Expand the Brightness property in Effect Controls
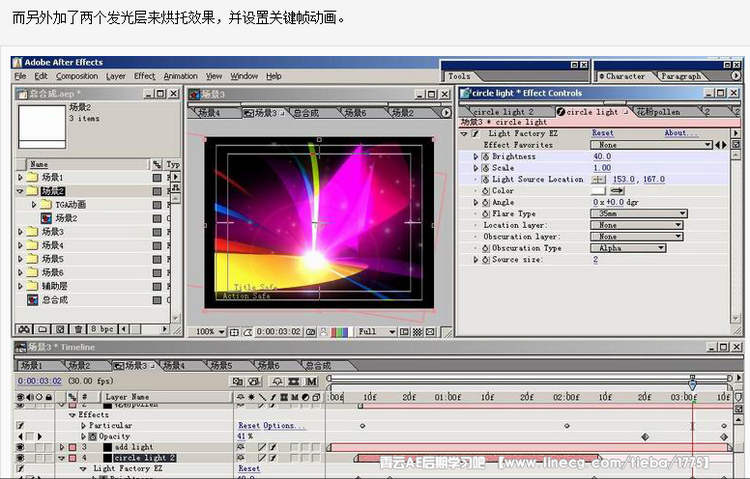750x479 pixels. pyautogui.click(x=475, y=156)
